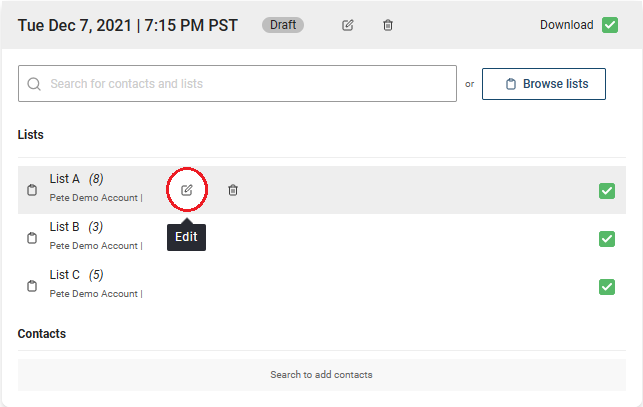Image resolution: width=643 pixels, height=407 pixels.
Task: Select the List B row title
Action: (64, 226)
